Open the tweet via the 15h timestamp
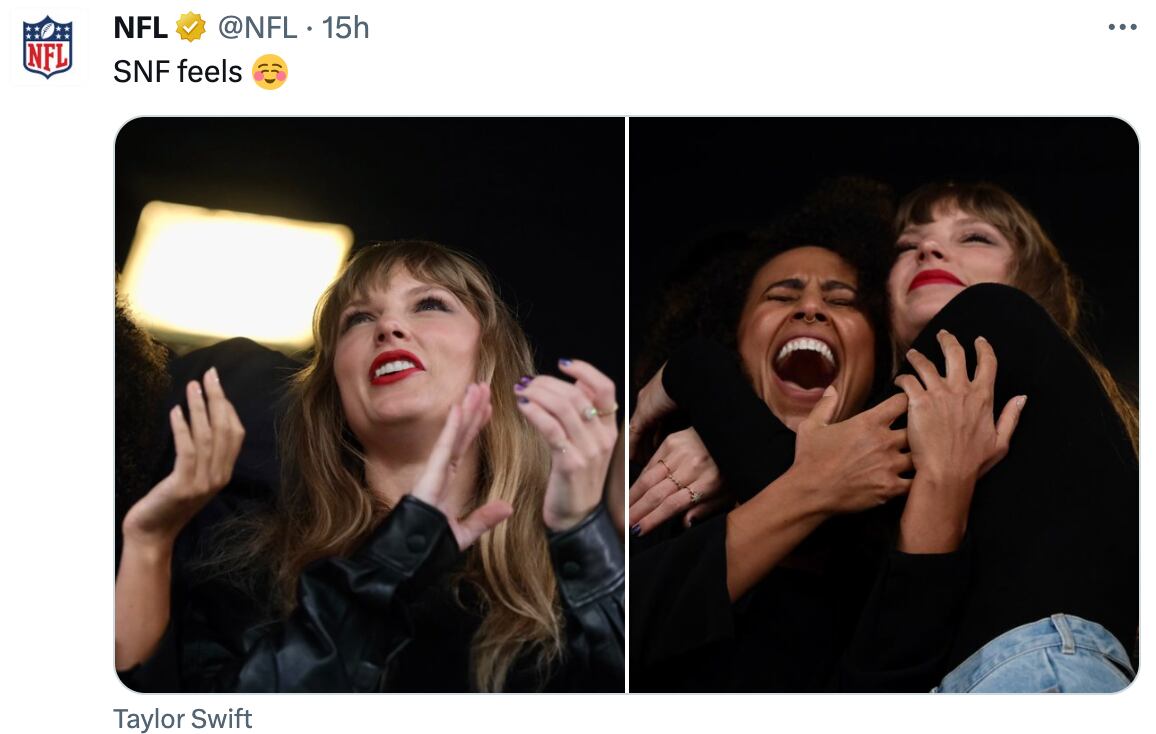The height and width of the screenshot is (734, 1156). click(346, 28)
